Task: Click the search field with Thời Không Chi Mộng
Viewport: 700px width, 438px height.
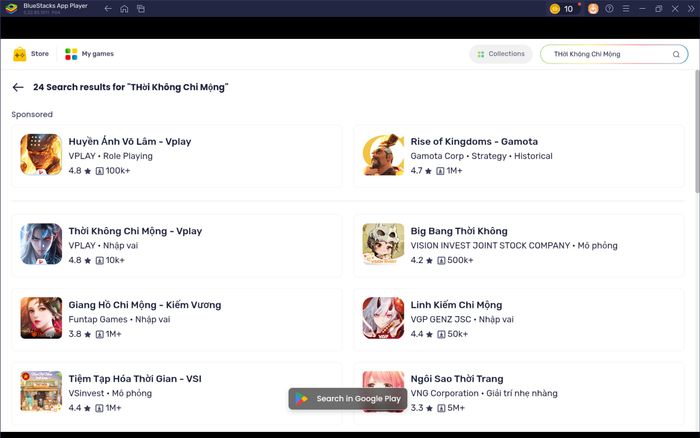Action: 614,54
